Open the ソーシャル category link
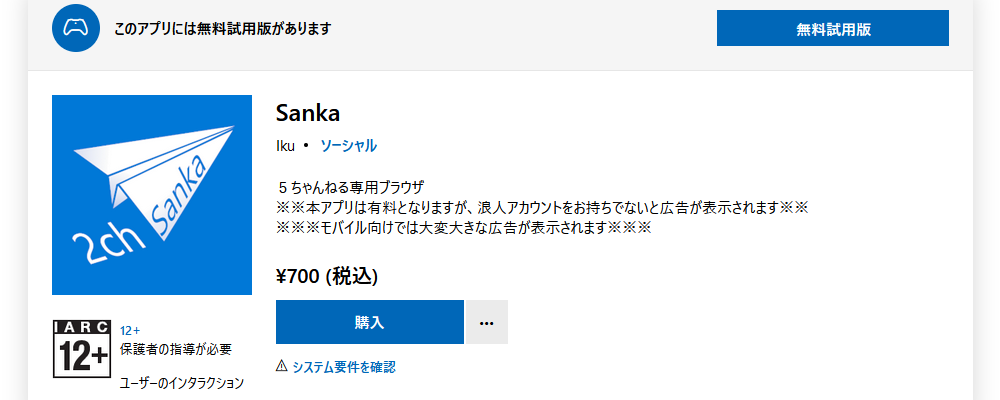Screen dimensions: 1000x400 (x=348, y=145)
